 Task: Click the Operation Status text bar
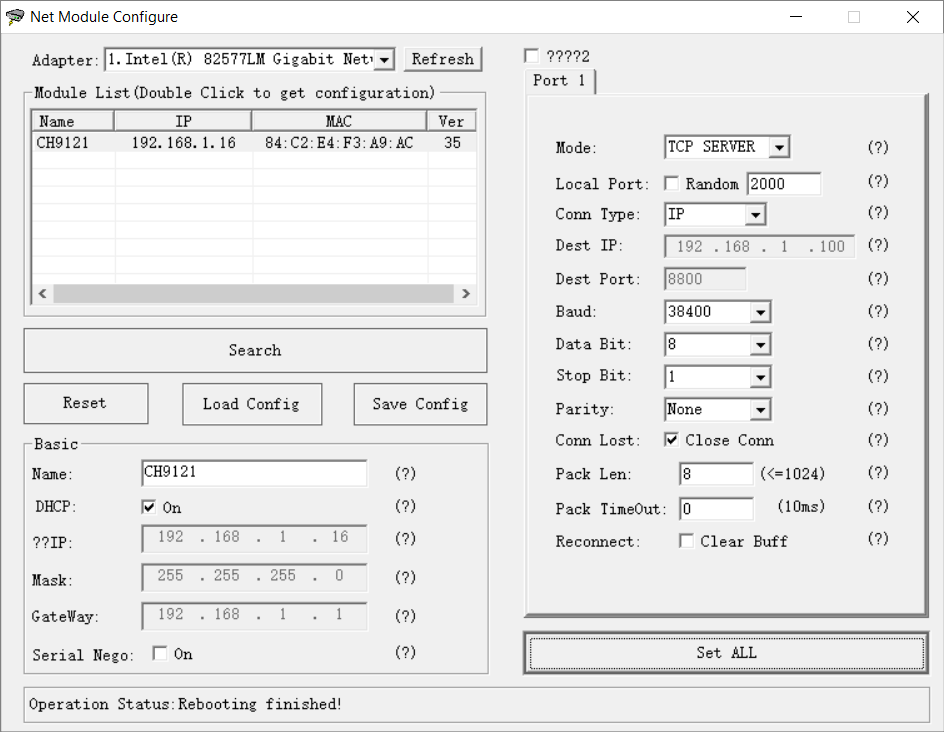point(477,704)
